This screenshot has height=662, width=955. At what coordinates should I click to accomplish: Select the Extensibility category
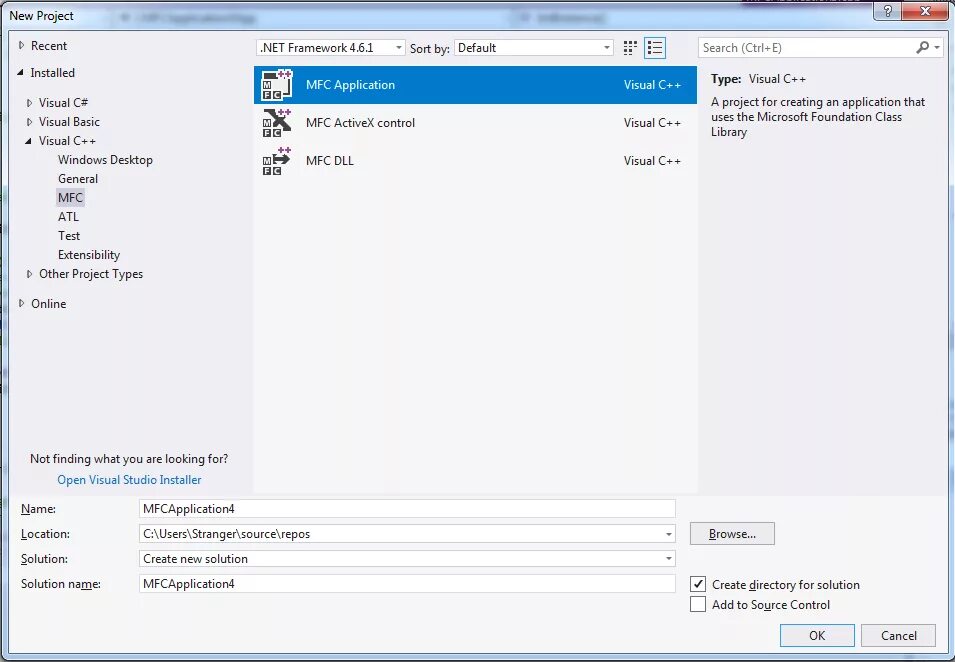pos(89,255)
